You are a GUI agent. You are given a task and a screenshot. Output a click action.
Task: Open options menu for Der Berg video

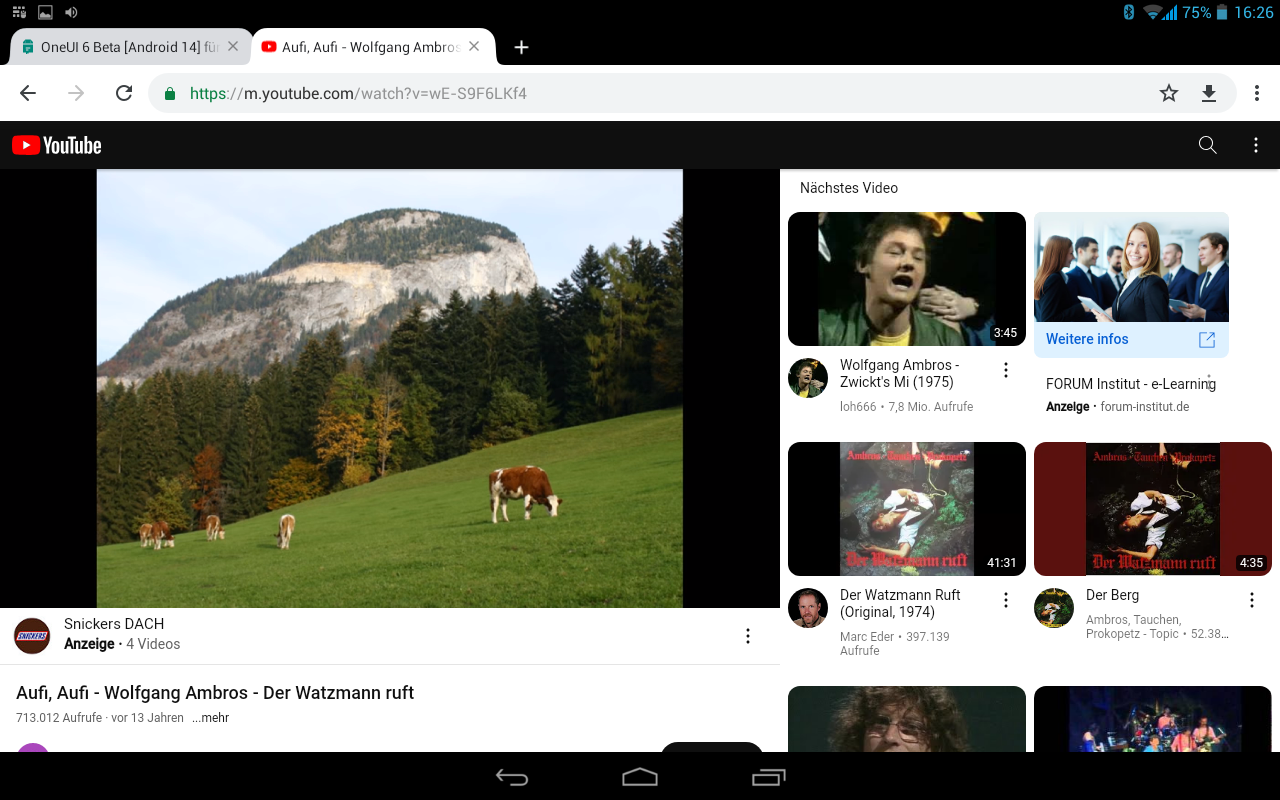1251,600
